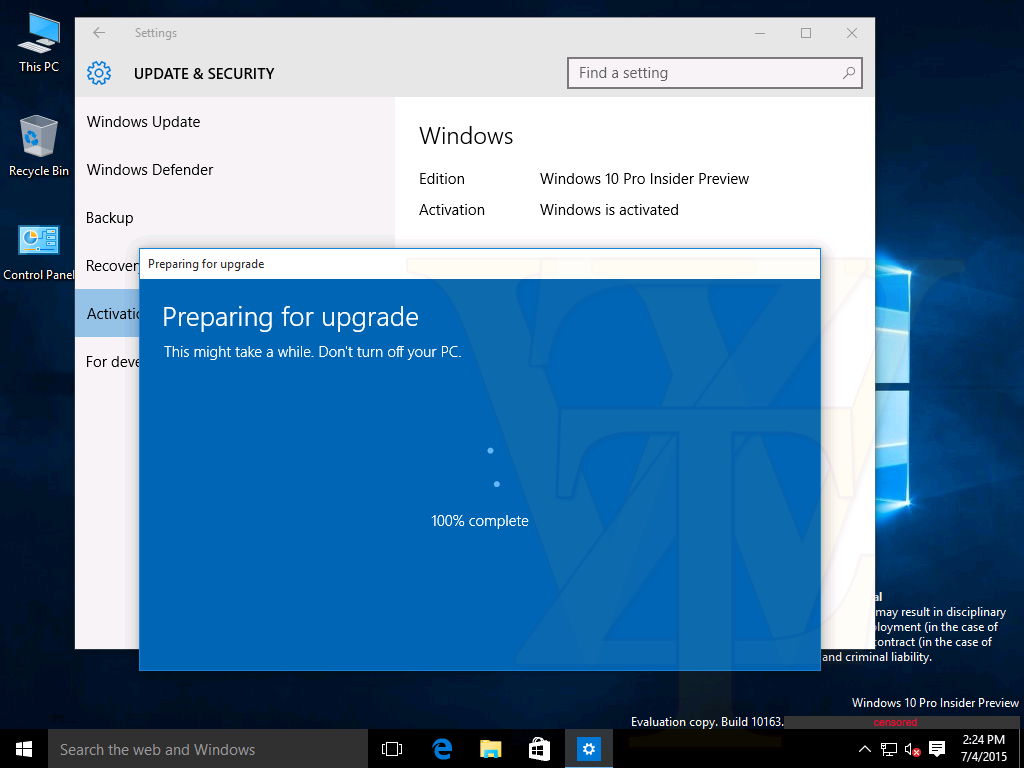Select Windows Defender in the sidebar
The width and height of the screenshot is (1024, 768).
click(x=150, y=170)
